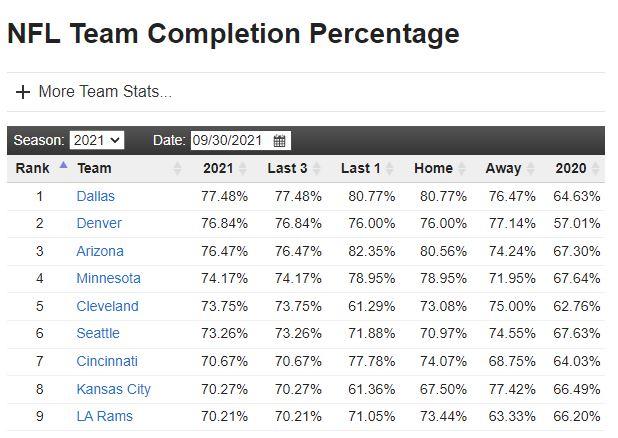Open the LA Rams team link
The width and height of the screenshot is (618, 438).
(x=104, y=416)
